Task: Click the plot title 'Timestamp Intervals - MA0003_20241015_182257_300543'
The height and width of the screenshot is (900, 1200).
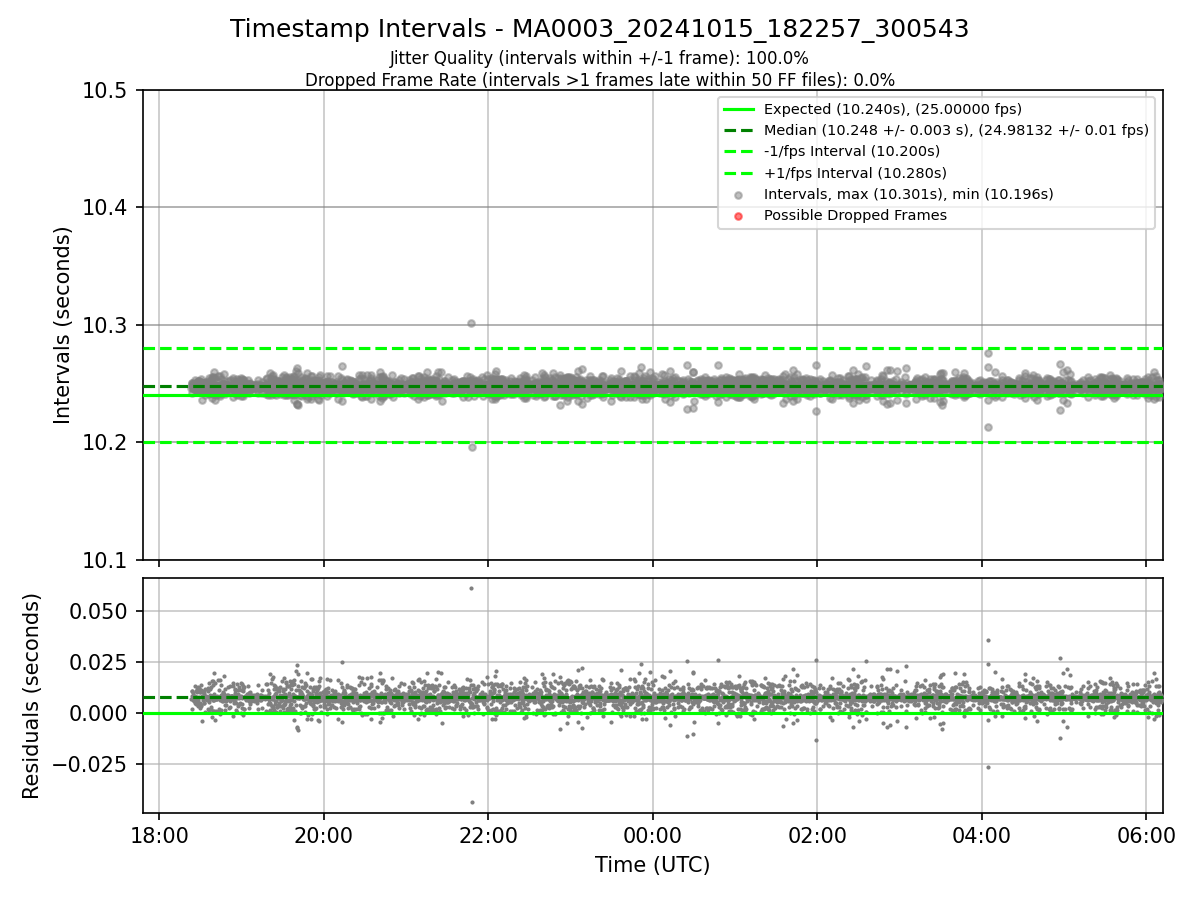Action: [599, 29]
